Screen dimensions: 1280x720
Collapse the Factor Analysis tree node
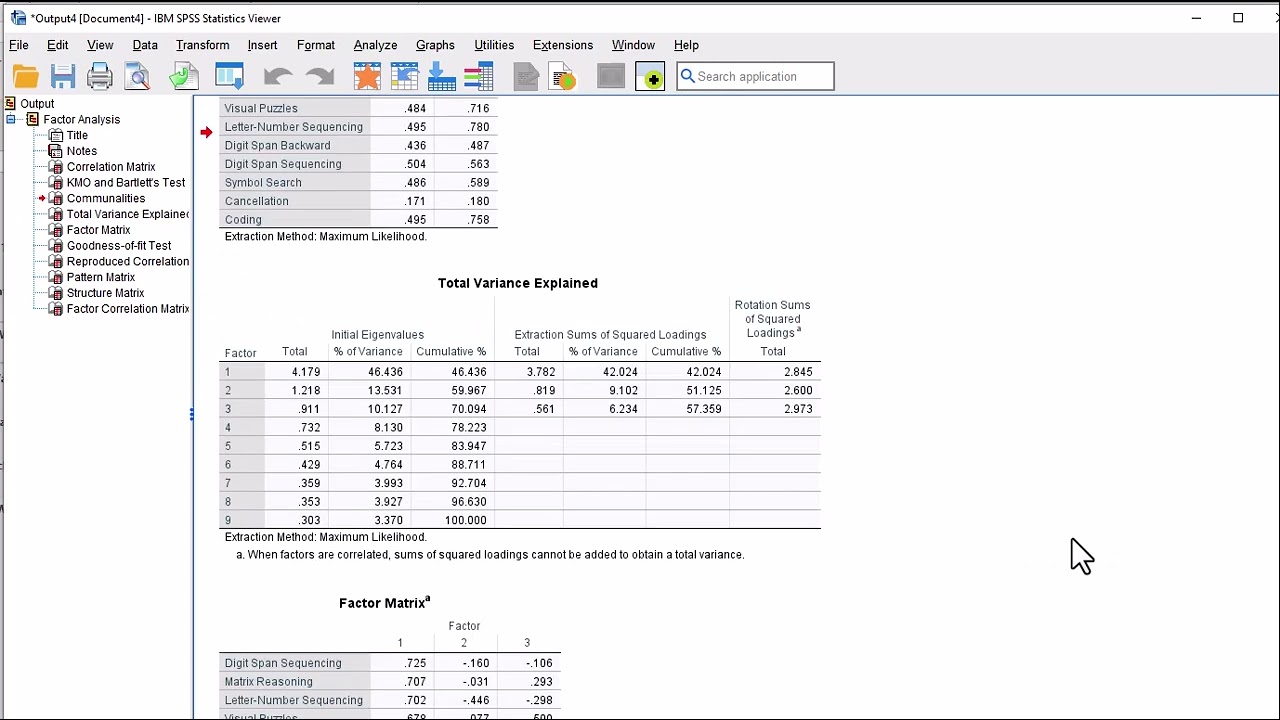(x=11, y=119)
